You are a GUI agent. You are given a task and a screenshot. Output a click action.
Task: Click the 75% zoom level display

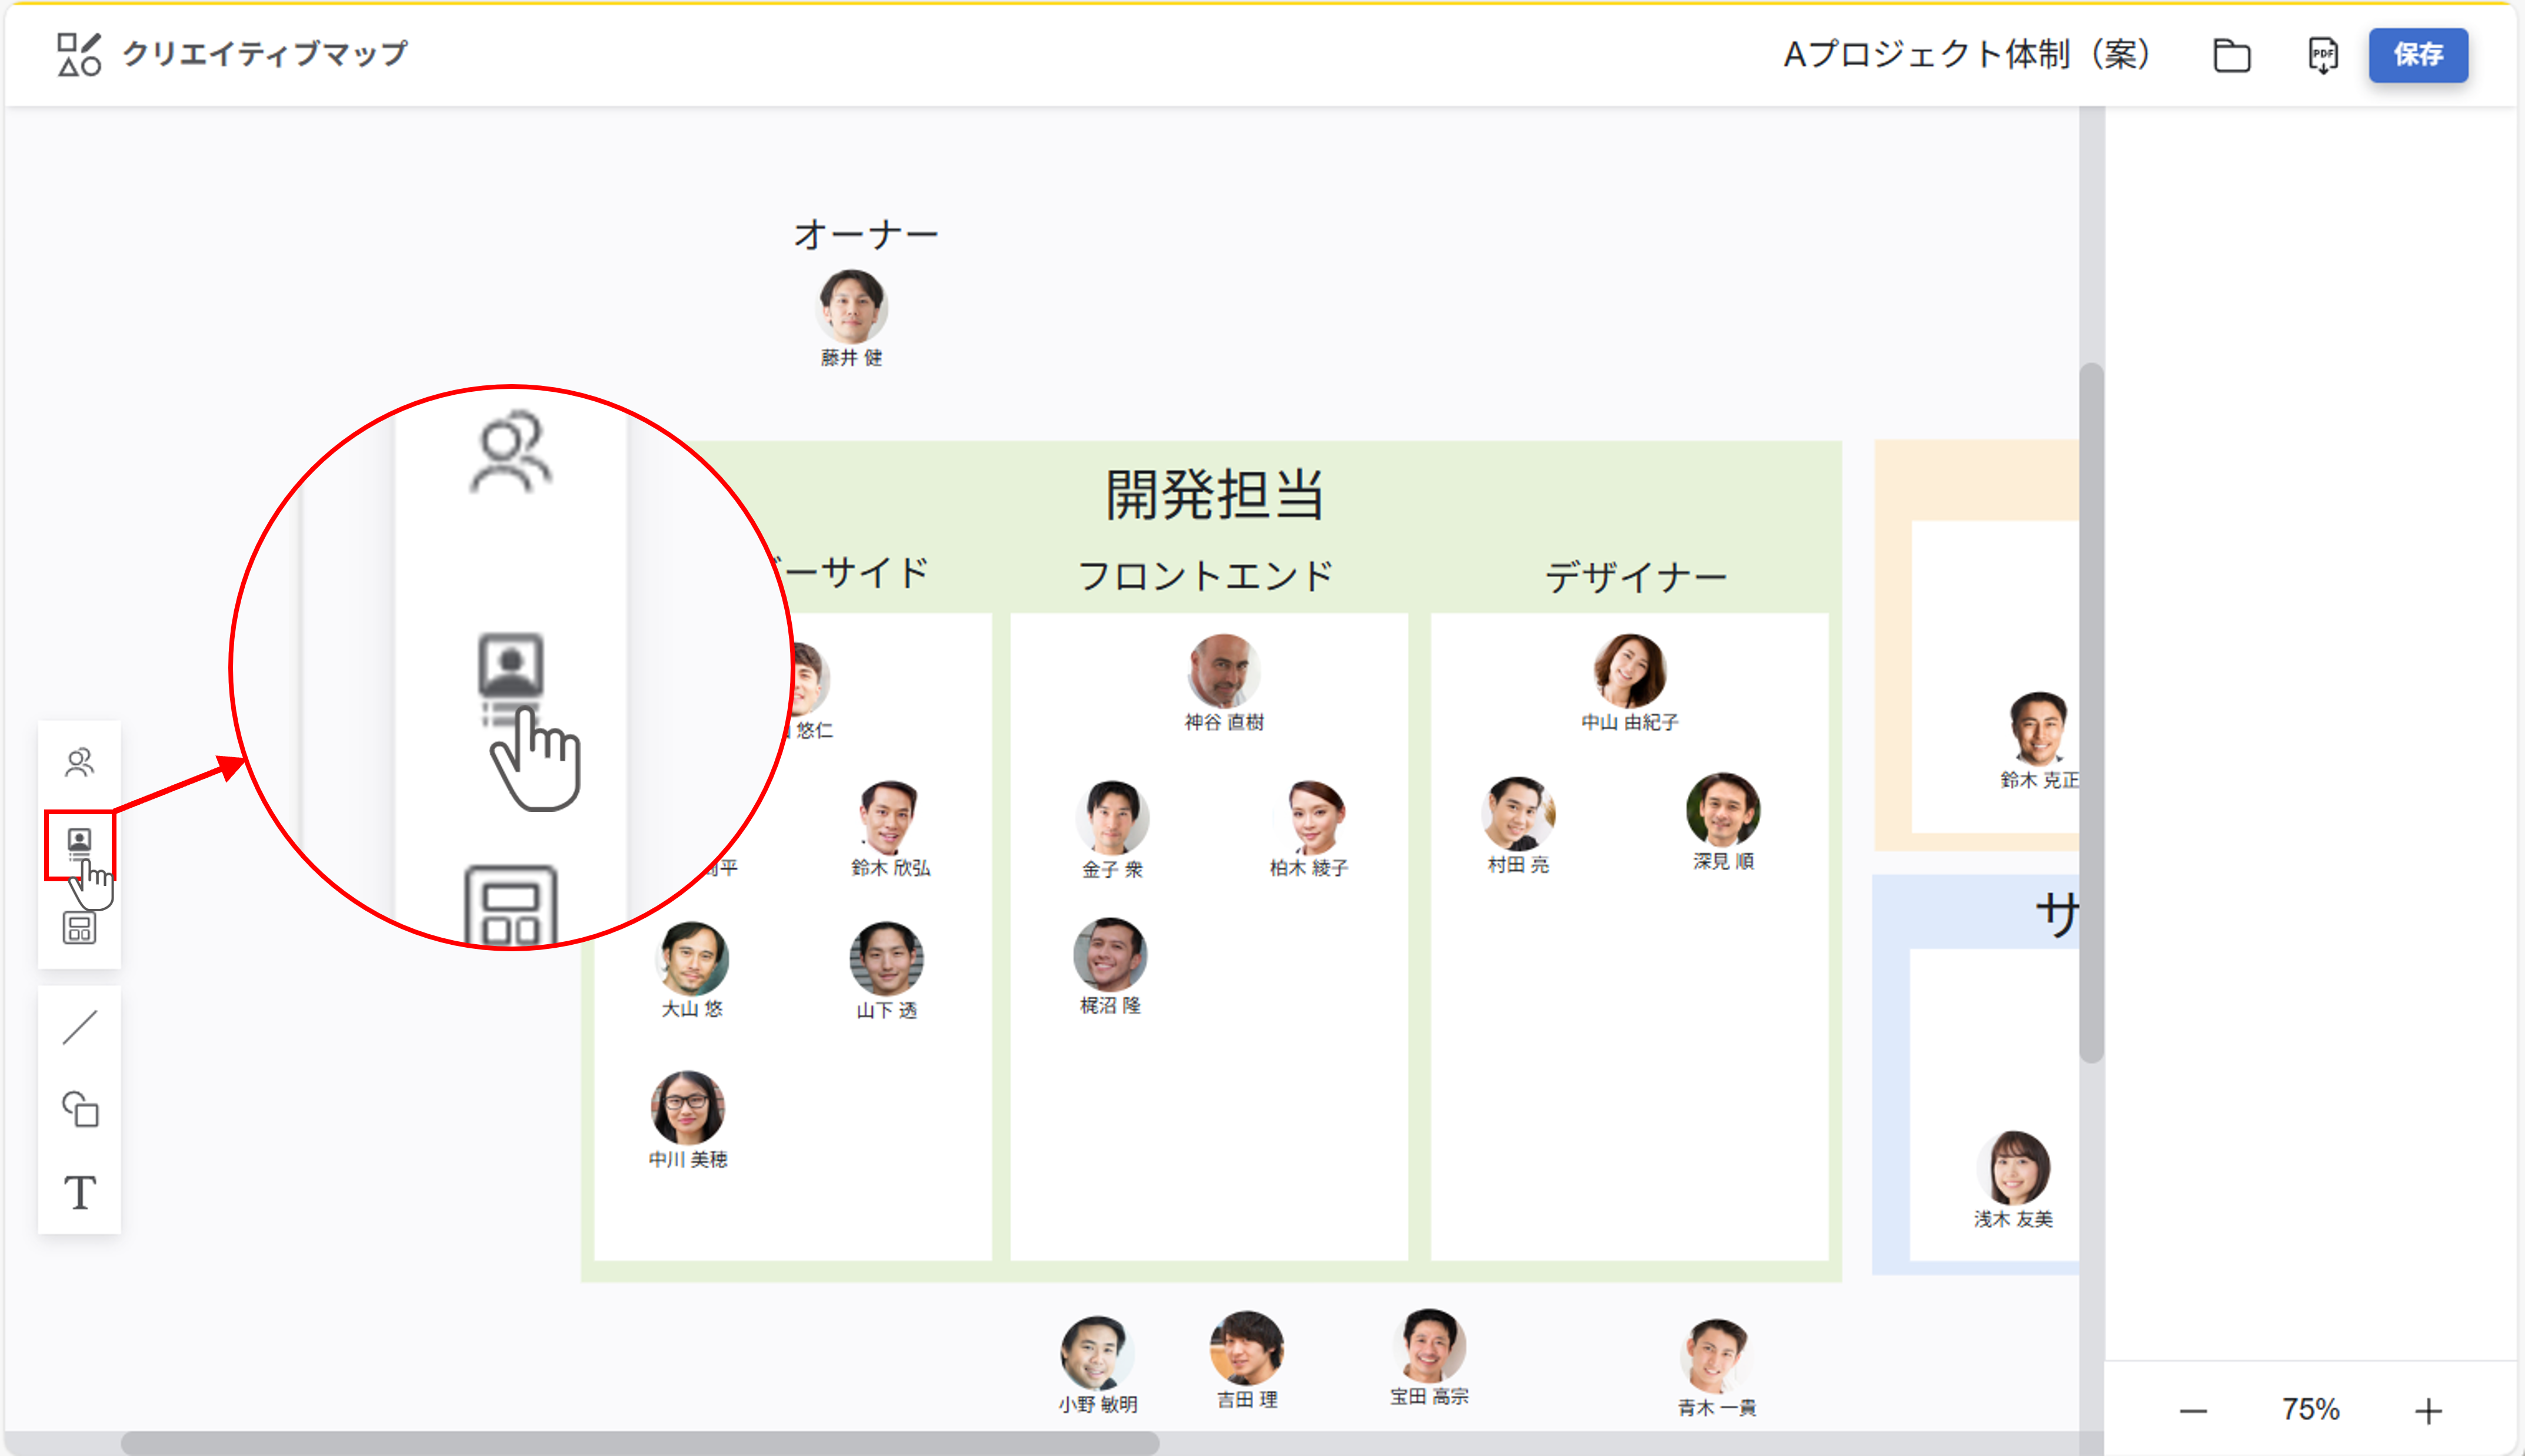coord(2310,1411)
